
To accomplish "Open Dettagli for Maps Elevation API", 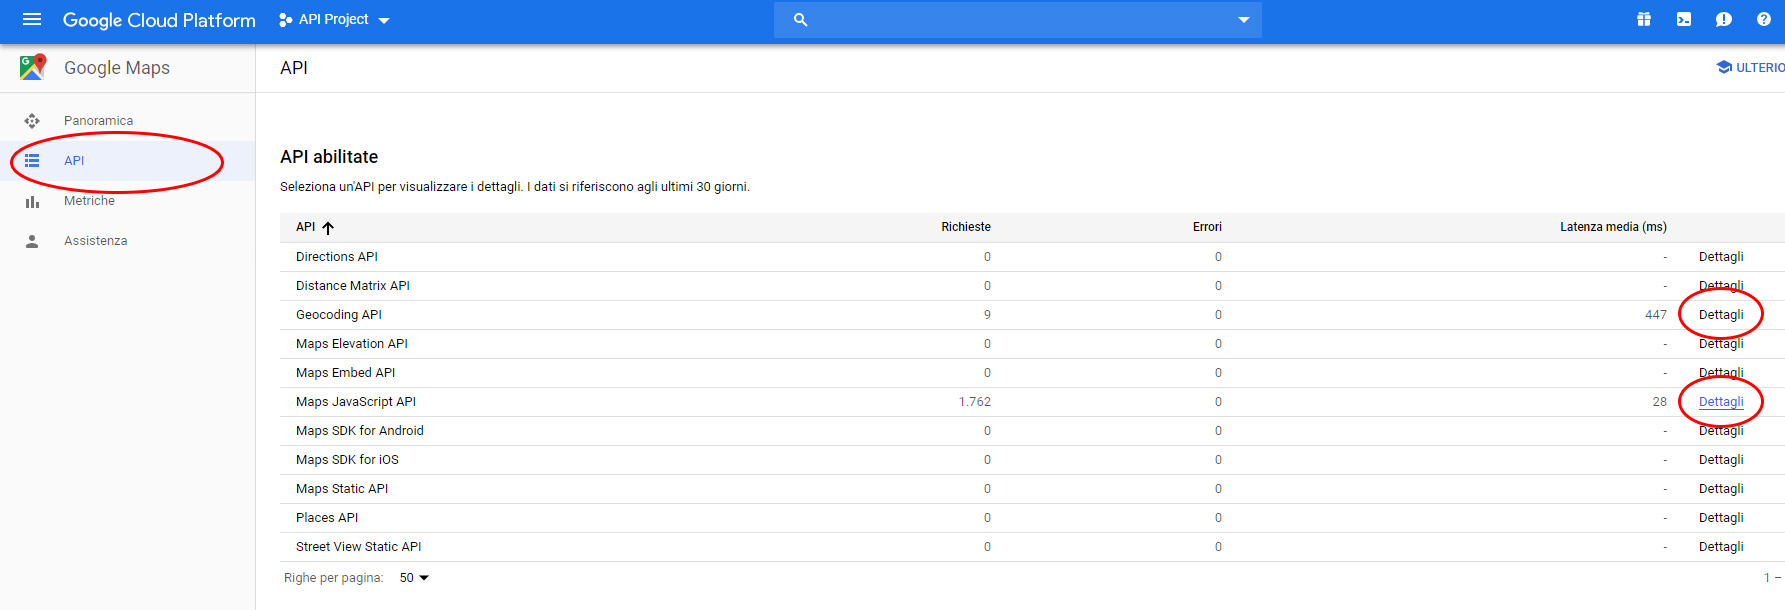I will (1721, 344).
